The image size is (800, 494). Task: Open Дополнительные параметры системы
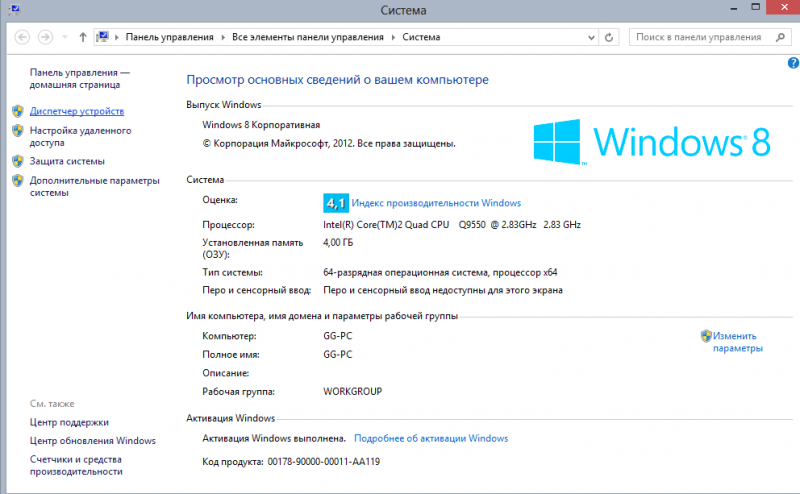(x=94, y=186)
